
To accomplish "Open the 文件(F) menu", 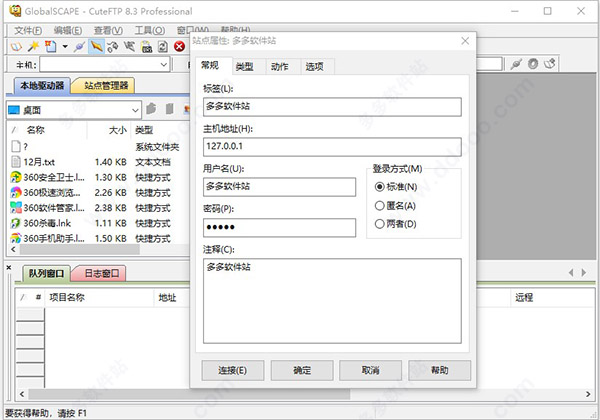I will (28, 30).
